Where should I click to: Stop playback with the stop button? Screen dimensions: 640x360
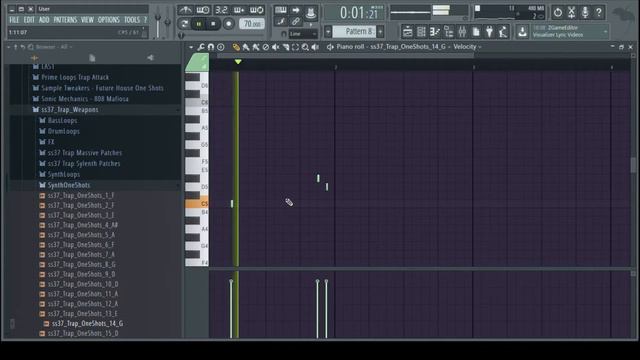(213, 24)
